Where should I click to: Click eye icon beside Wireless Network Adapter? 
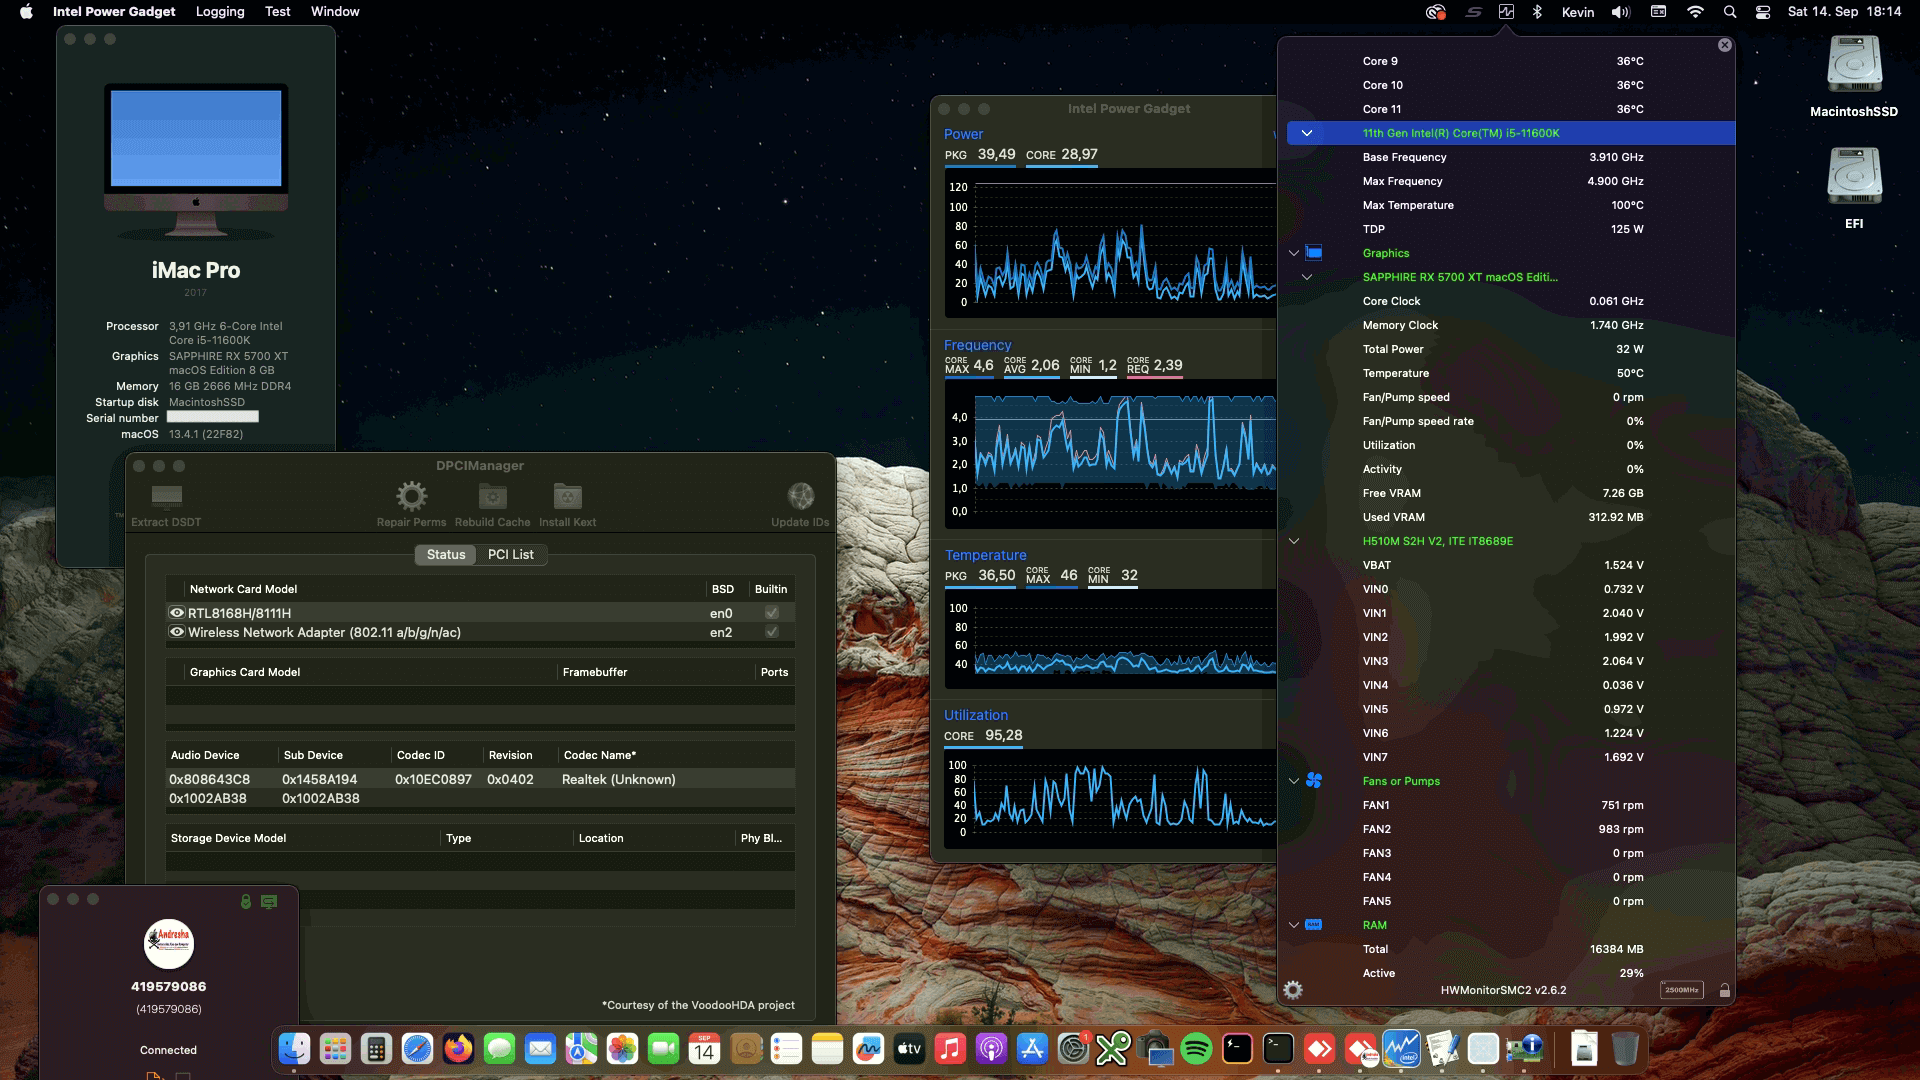177,632
